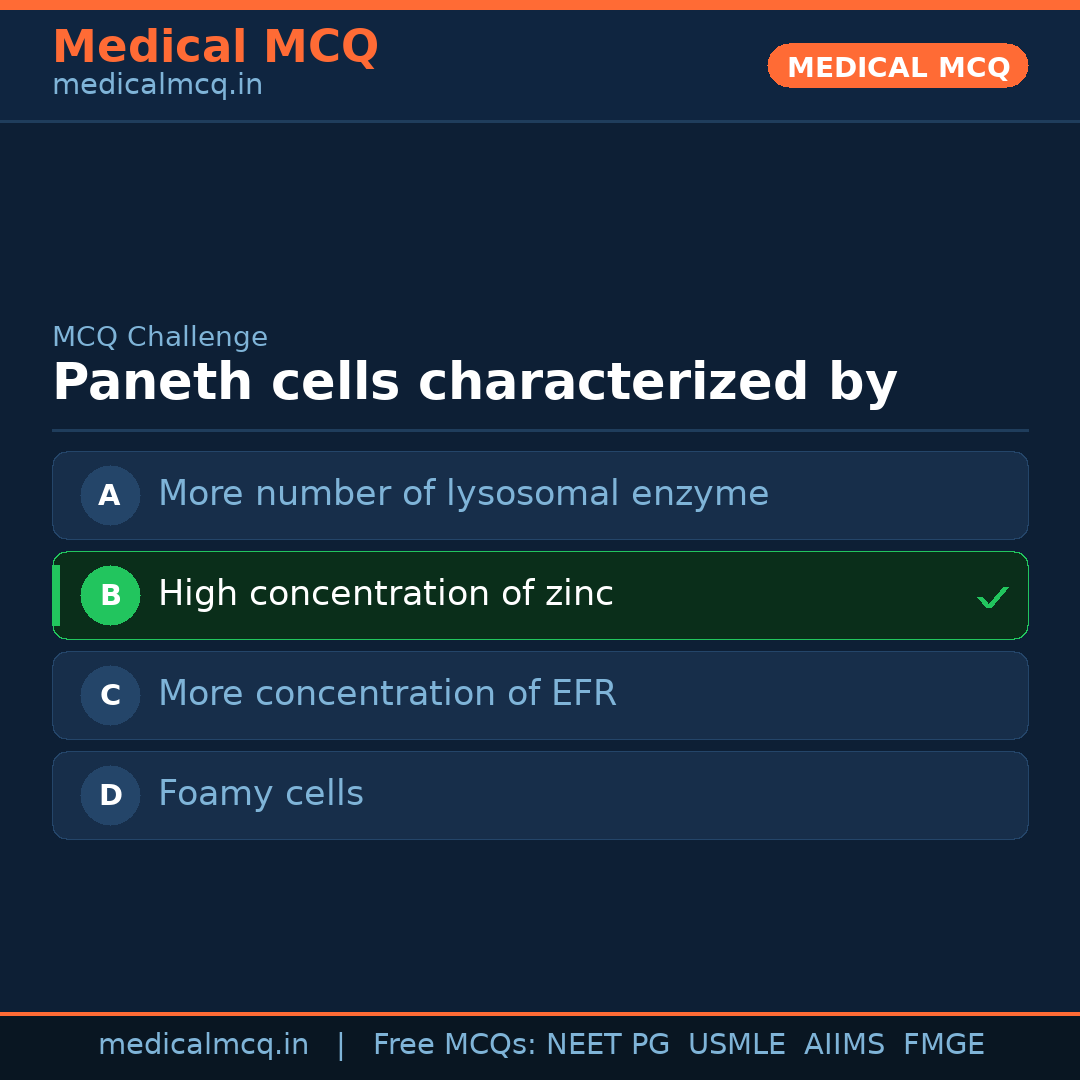Click USMLE in the footer

tap(736, 1045)
